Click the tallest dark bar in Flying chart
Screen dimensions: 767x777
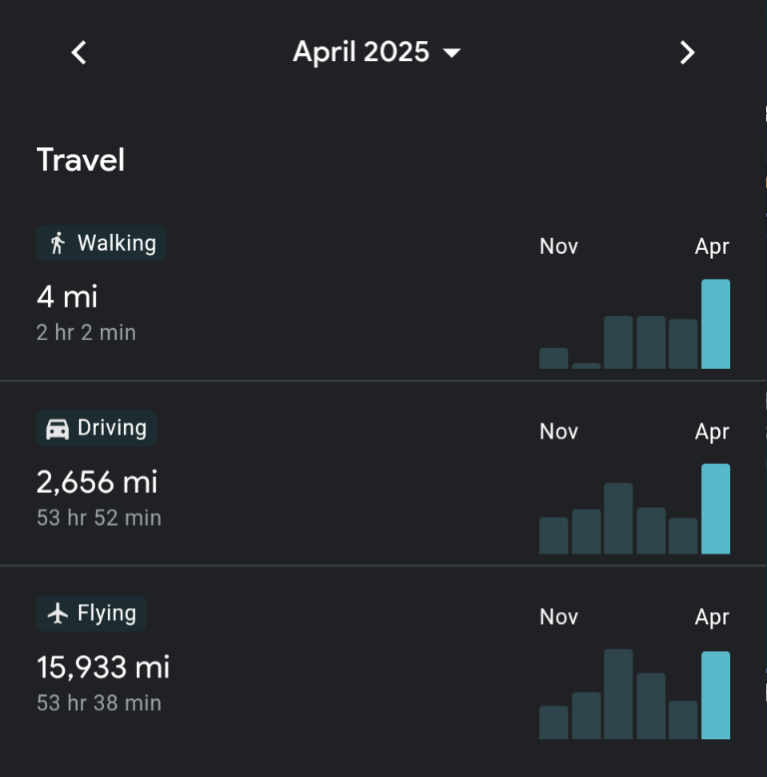coord(618,694)
